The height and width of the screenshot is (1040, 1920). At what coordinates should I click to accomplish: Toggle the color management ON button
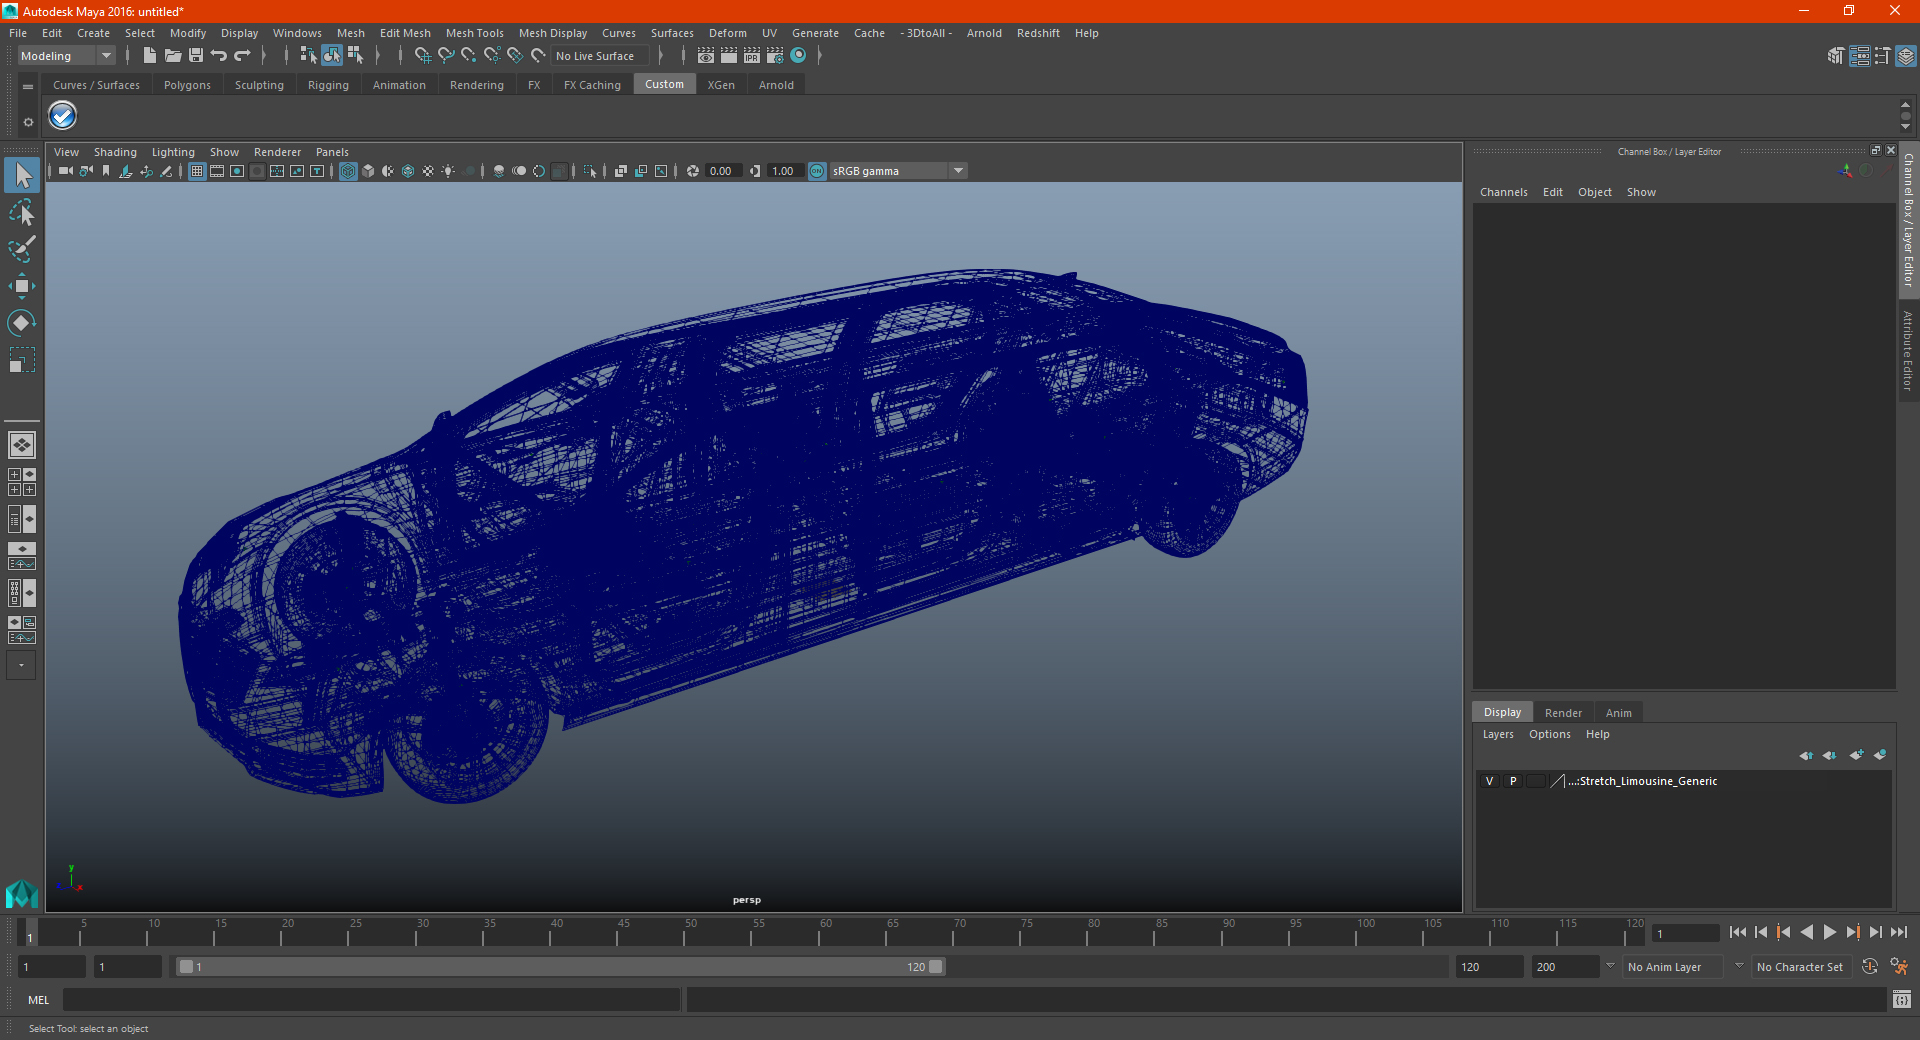(x=817, y=171)
